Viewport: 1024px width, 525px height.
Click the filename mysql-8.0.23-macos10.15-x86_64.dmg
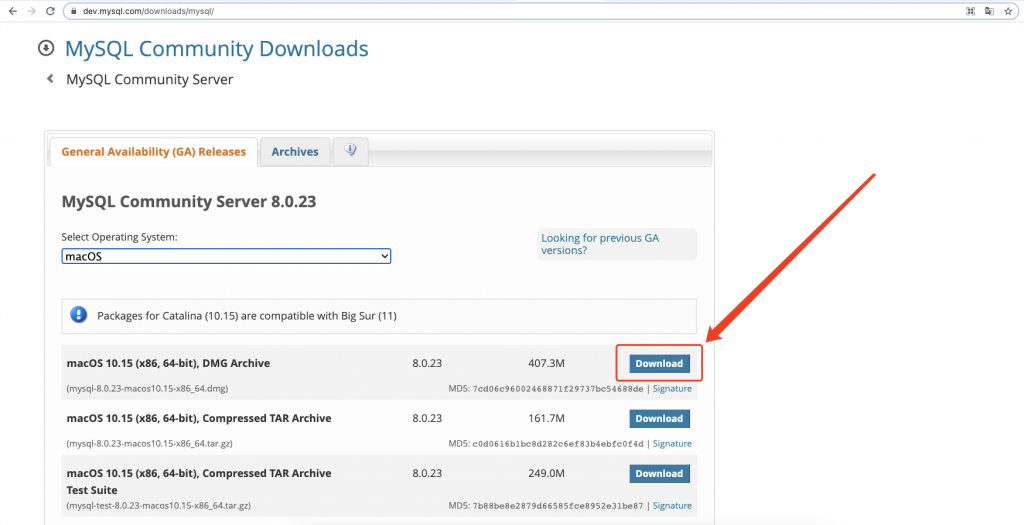click(147, 389)
